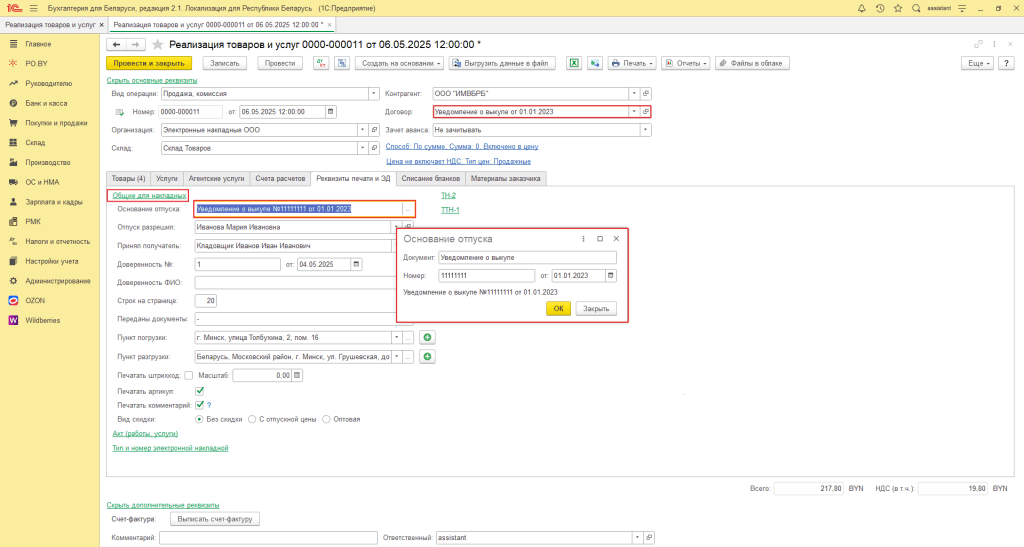Screen dimensions: 1024x547
Task: Expand Организация dropdown arrow
Action: [x=362, y=130]
